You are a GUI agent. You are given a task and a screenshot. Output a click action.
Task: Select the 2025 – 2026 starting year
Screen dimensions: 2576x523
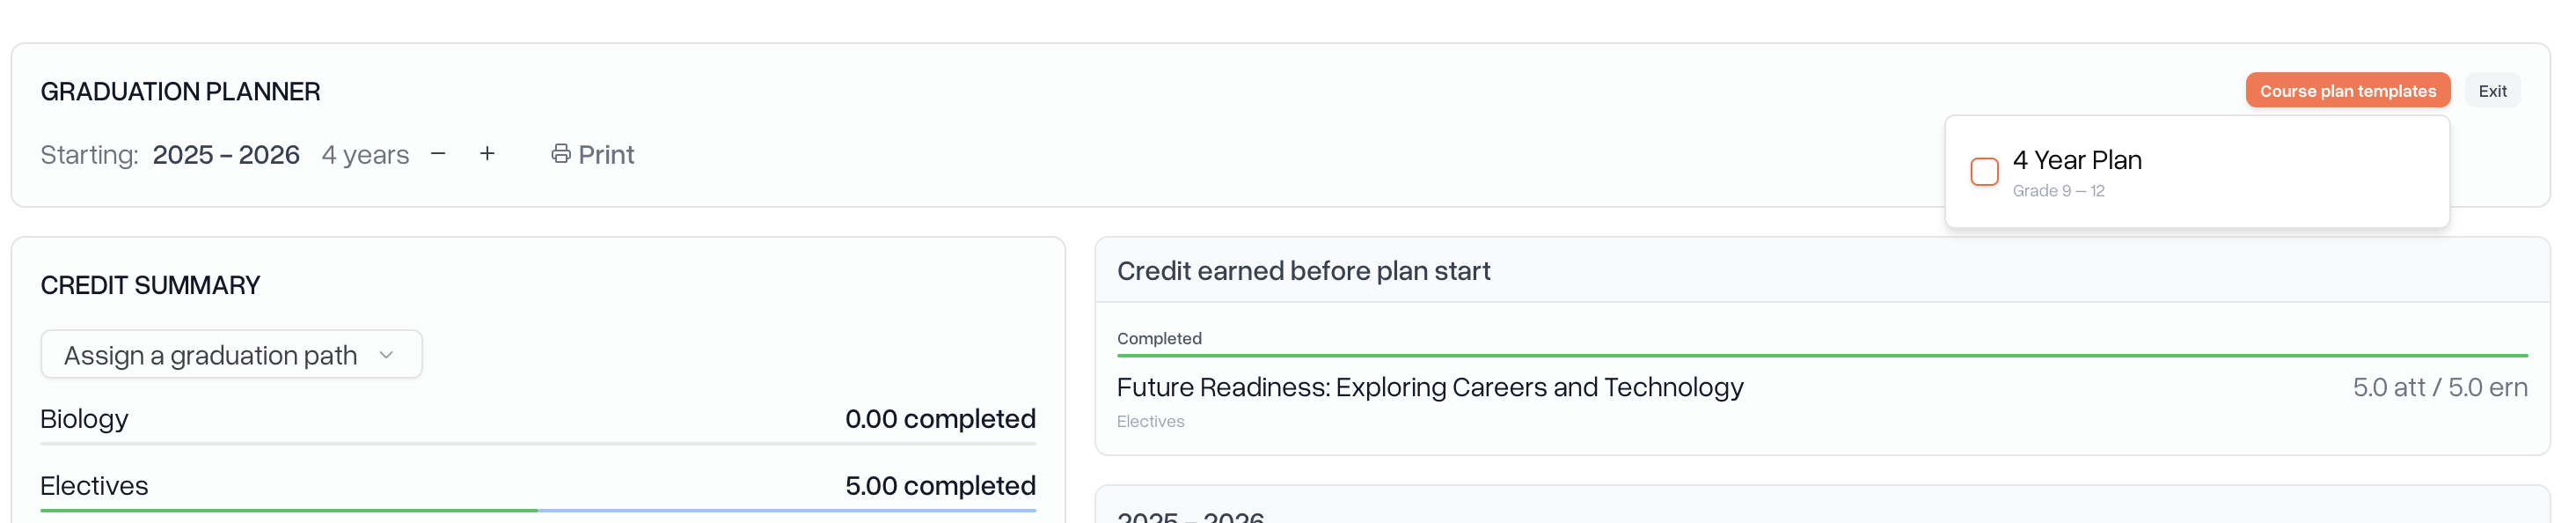tap(226, 155)
